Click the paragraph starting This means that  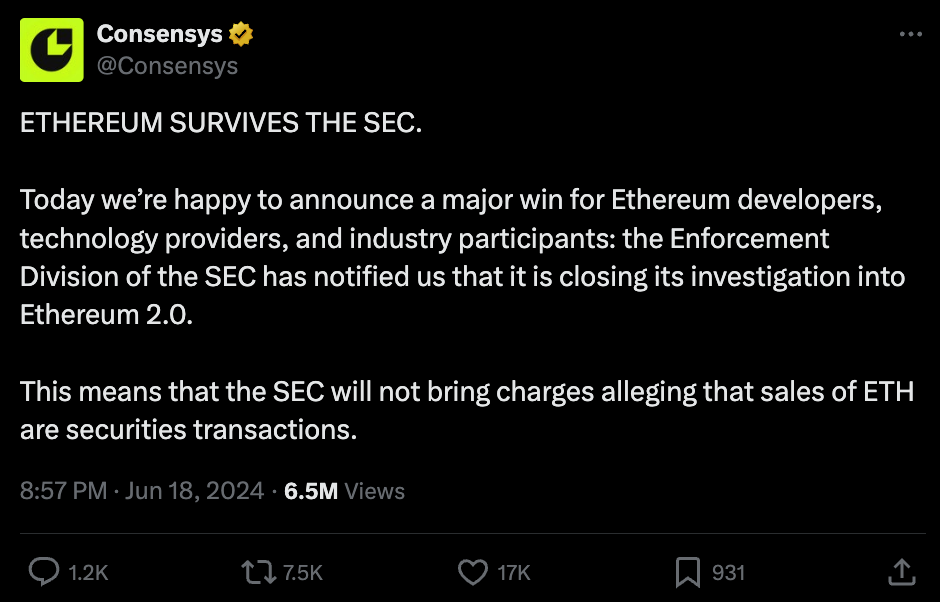pos(467,410)
